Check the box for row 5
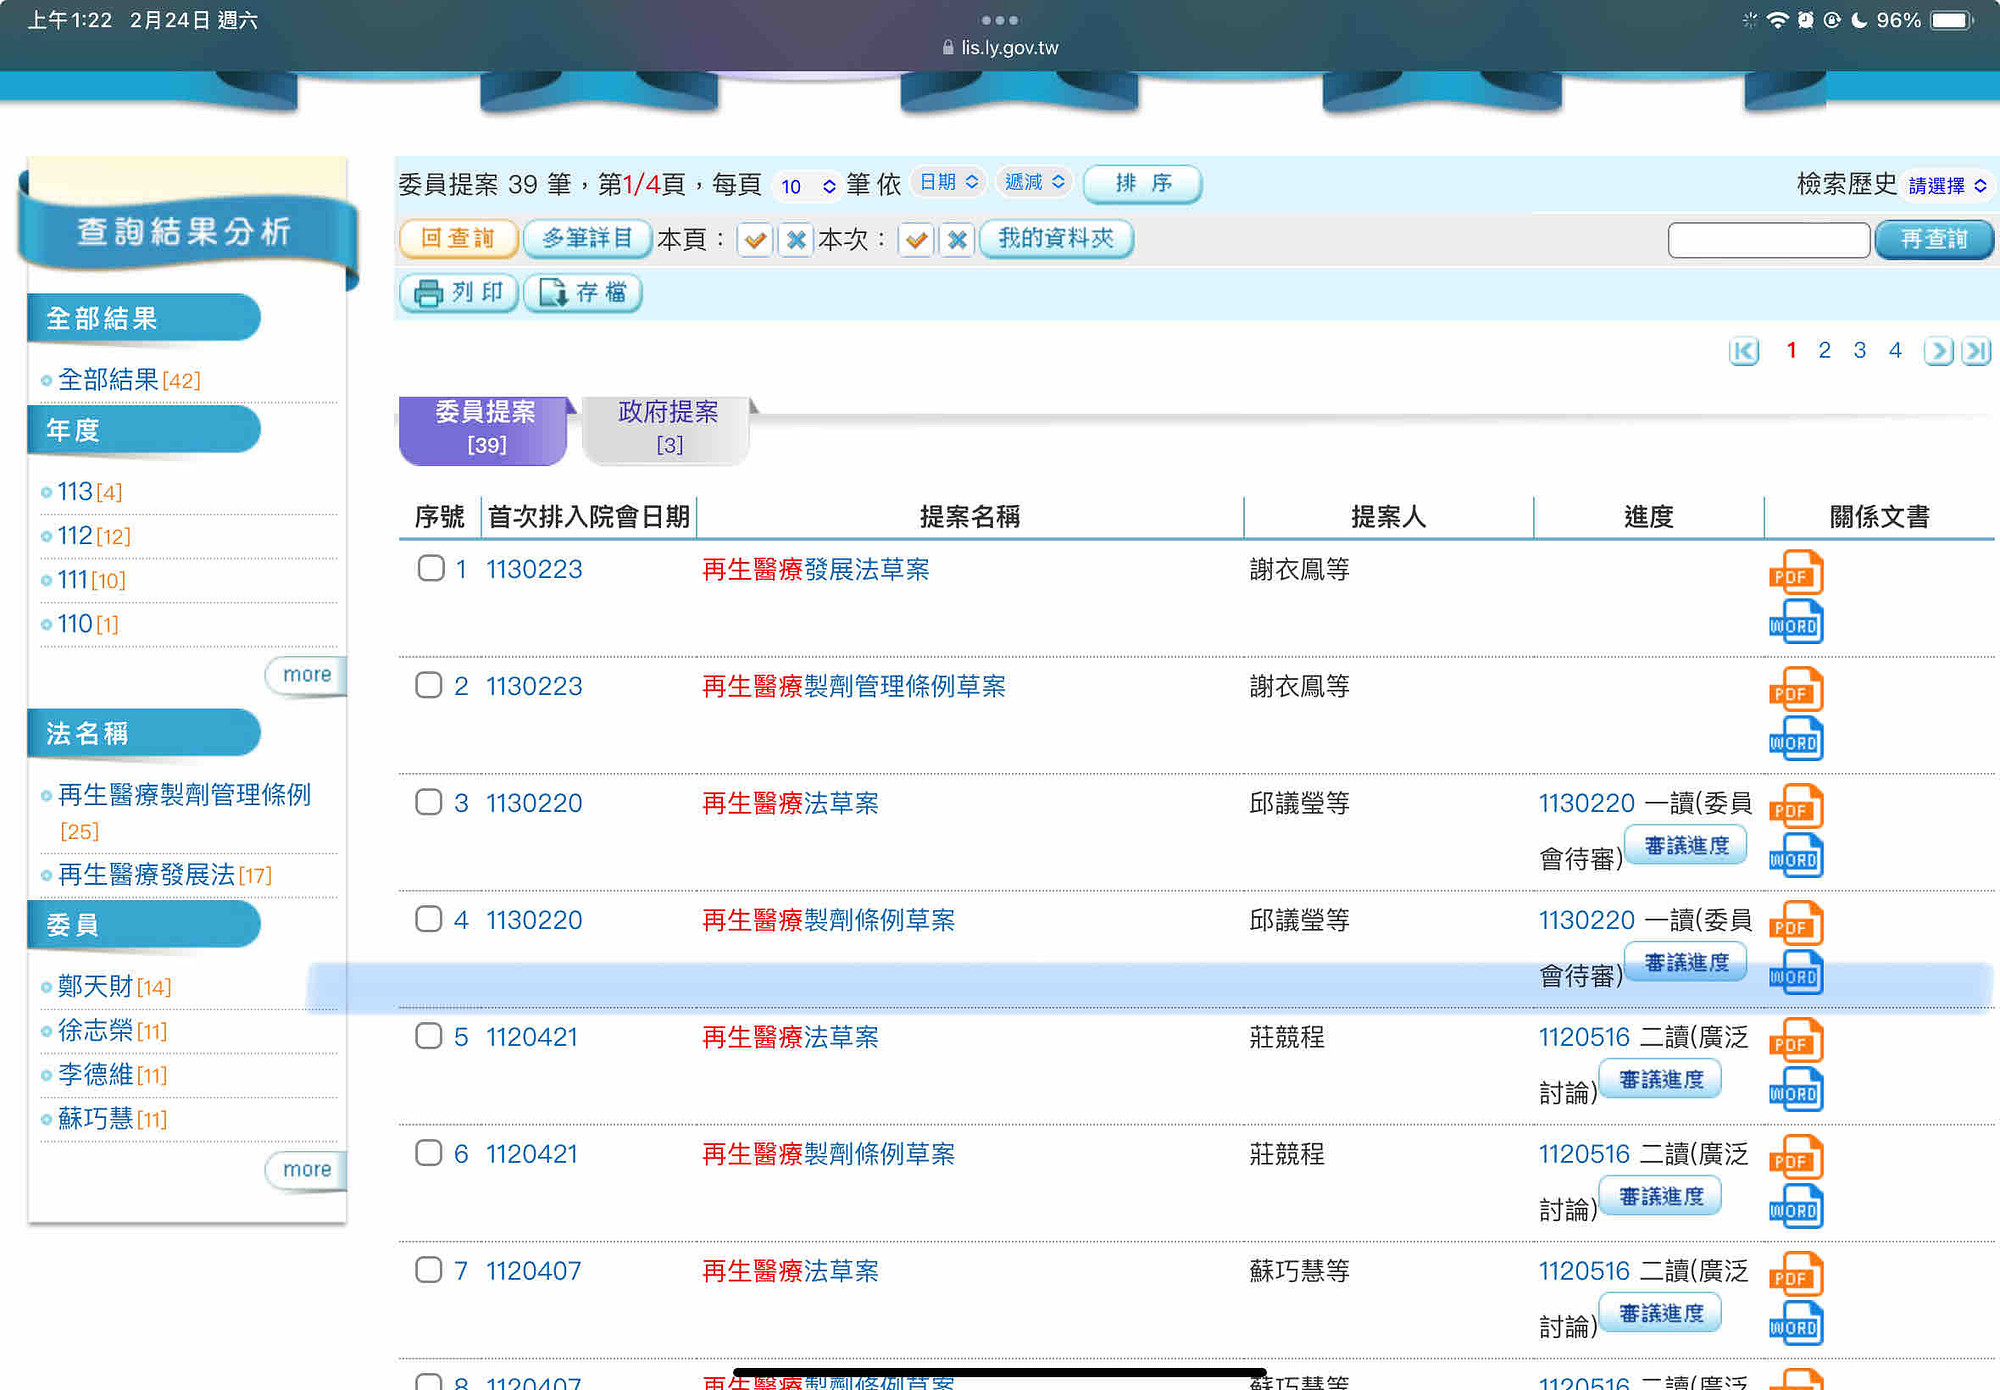Image resolution: width=2000 pixels, height=1390 pixels. click(x=429, y=1036)
